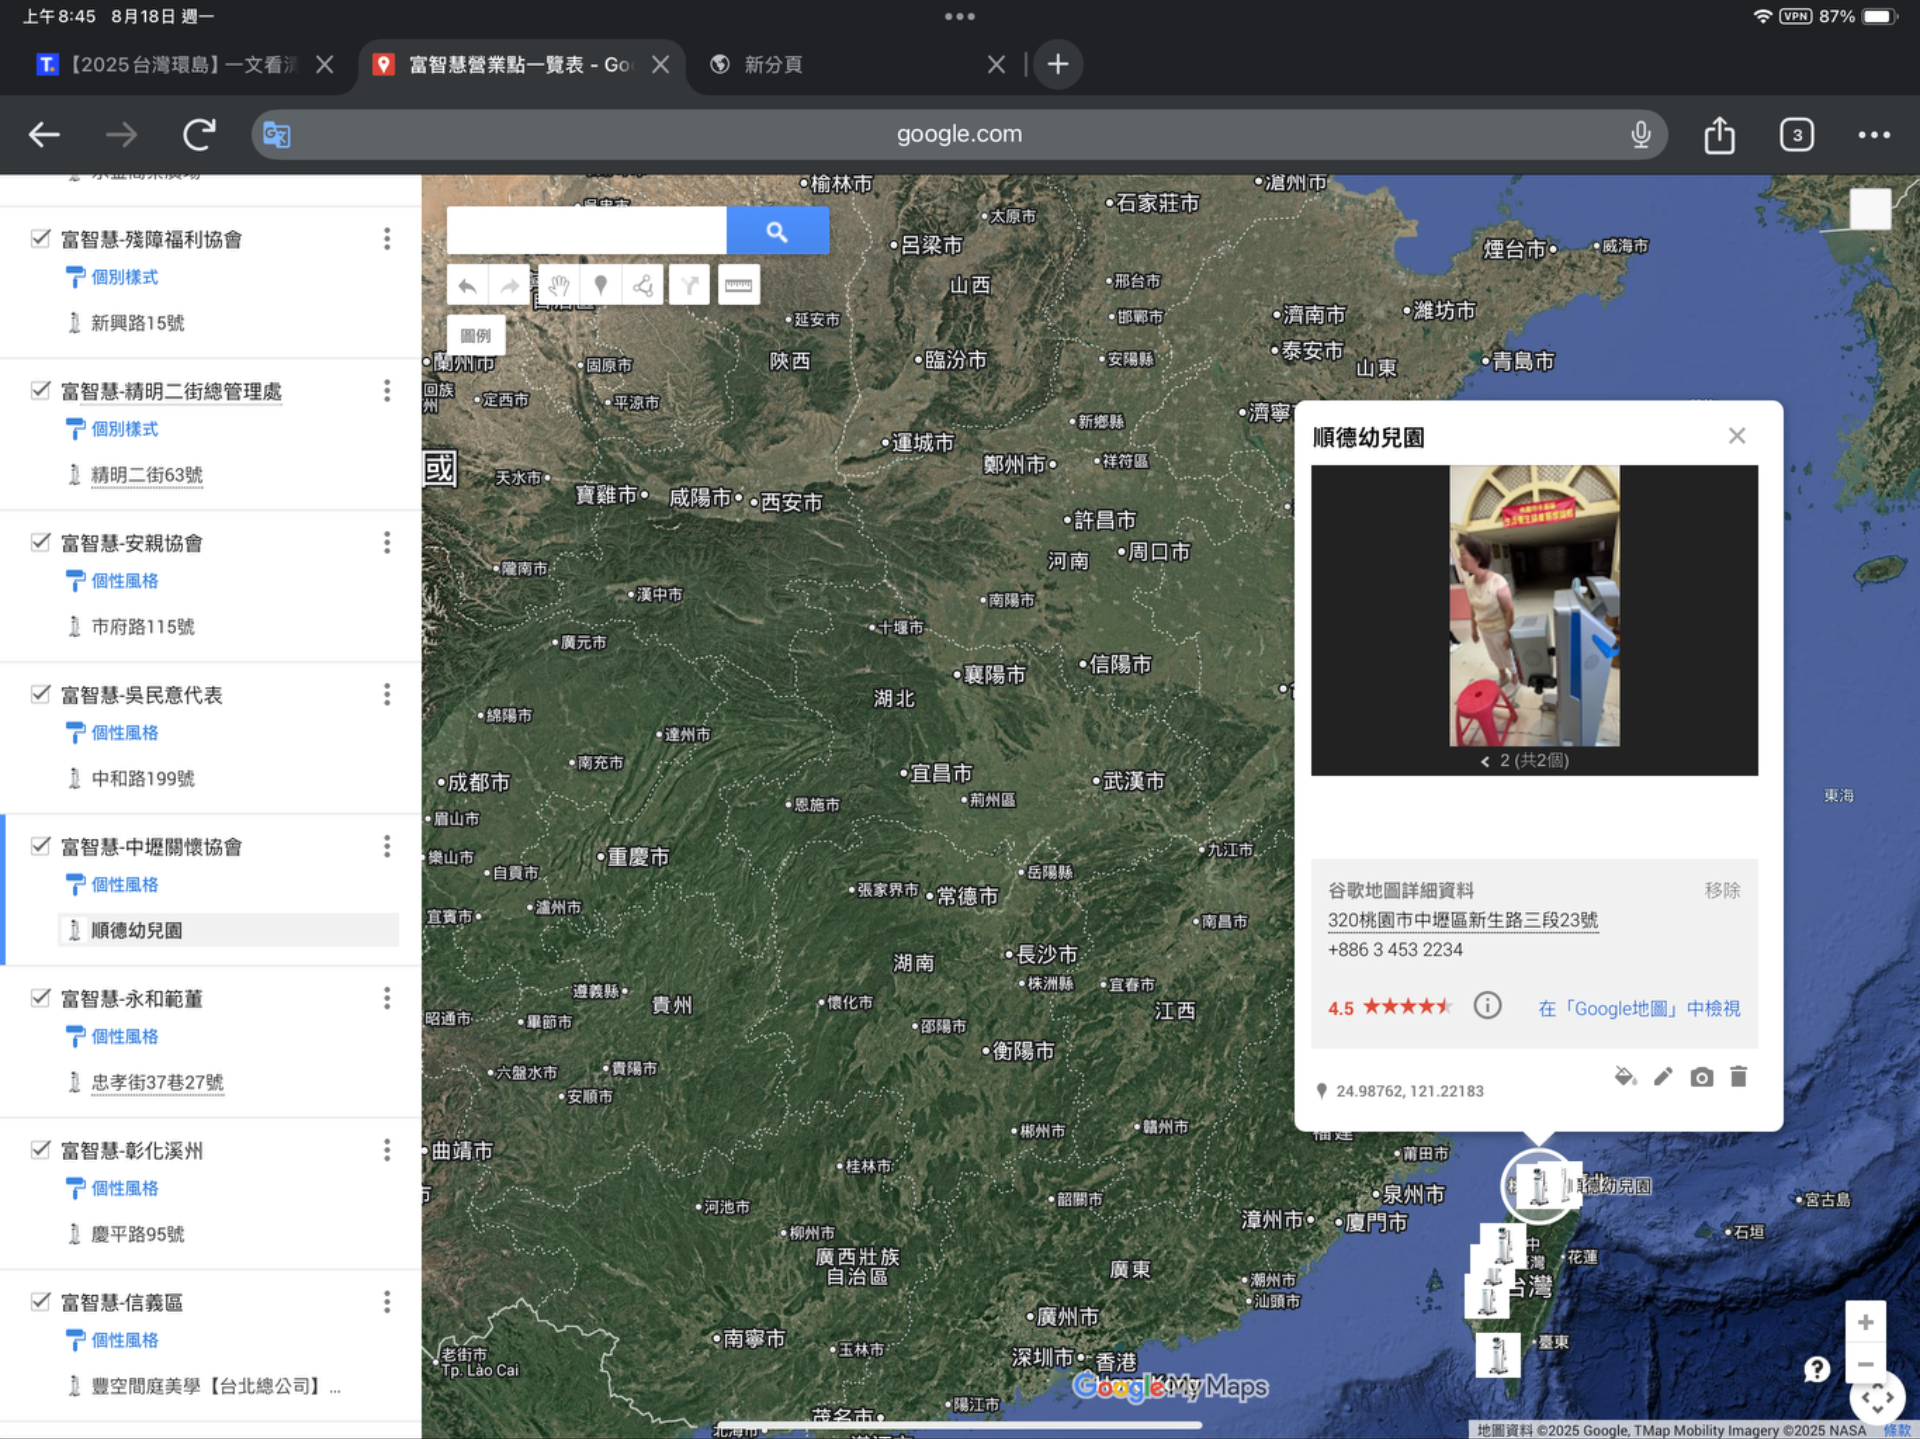
Task: Toggle the 富智慧-永和範董 layer visibility checkbox
Action: pyautogui.click(x=41, y=998)
